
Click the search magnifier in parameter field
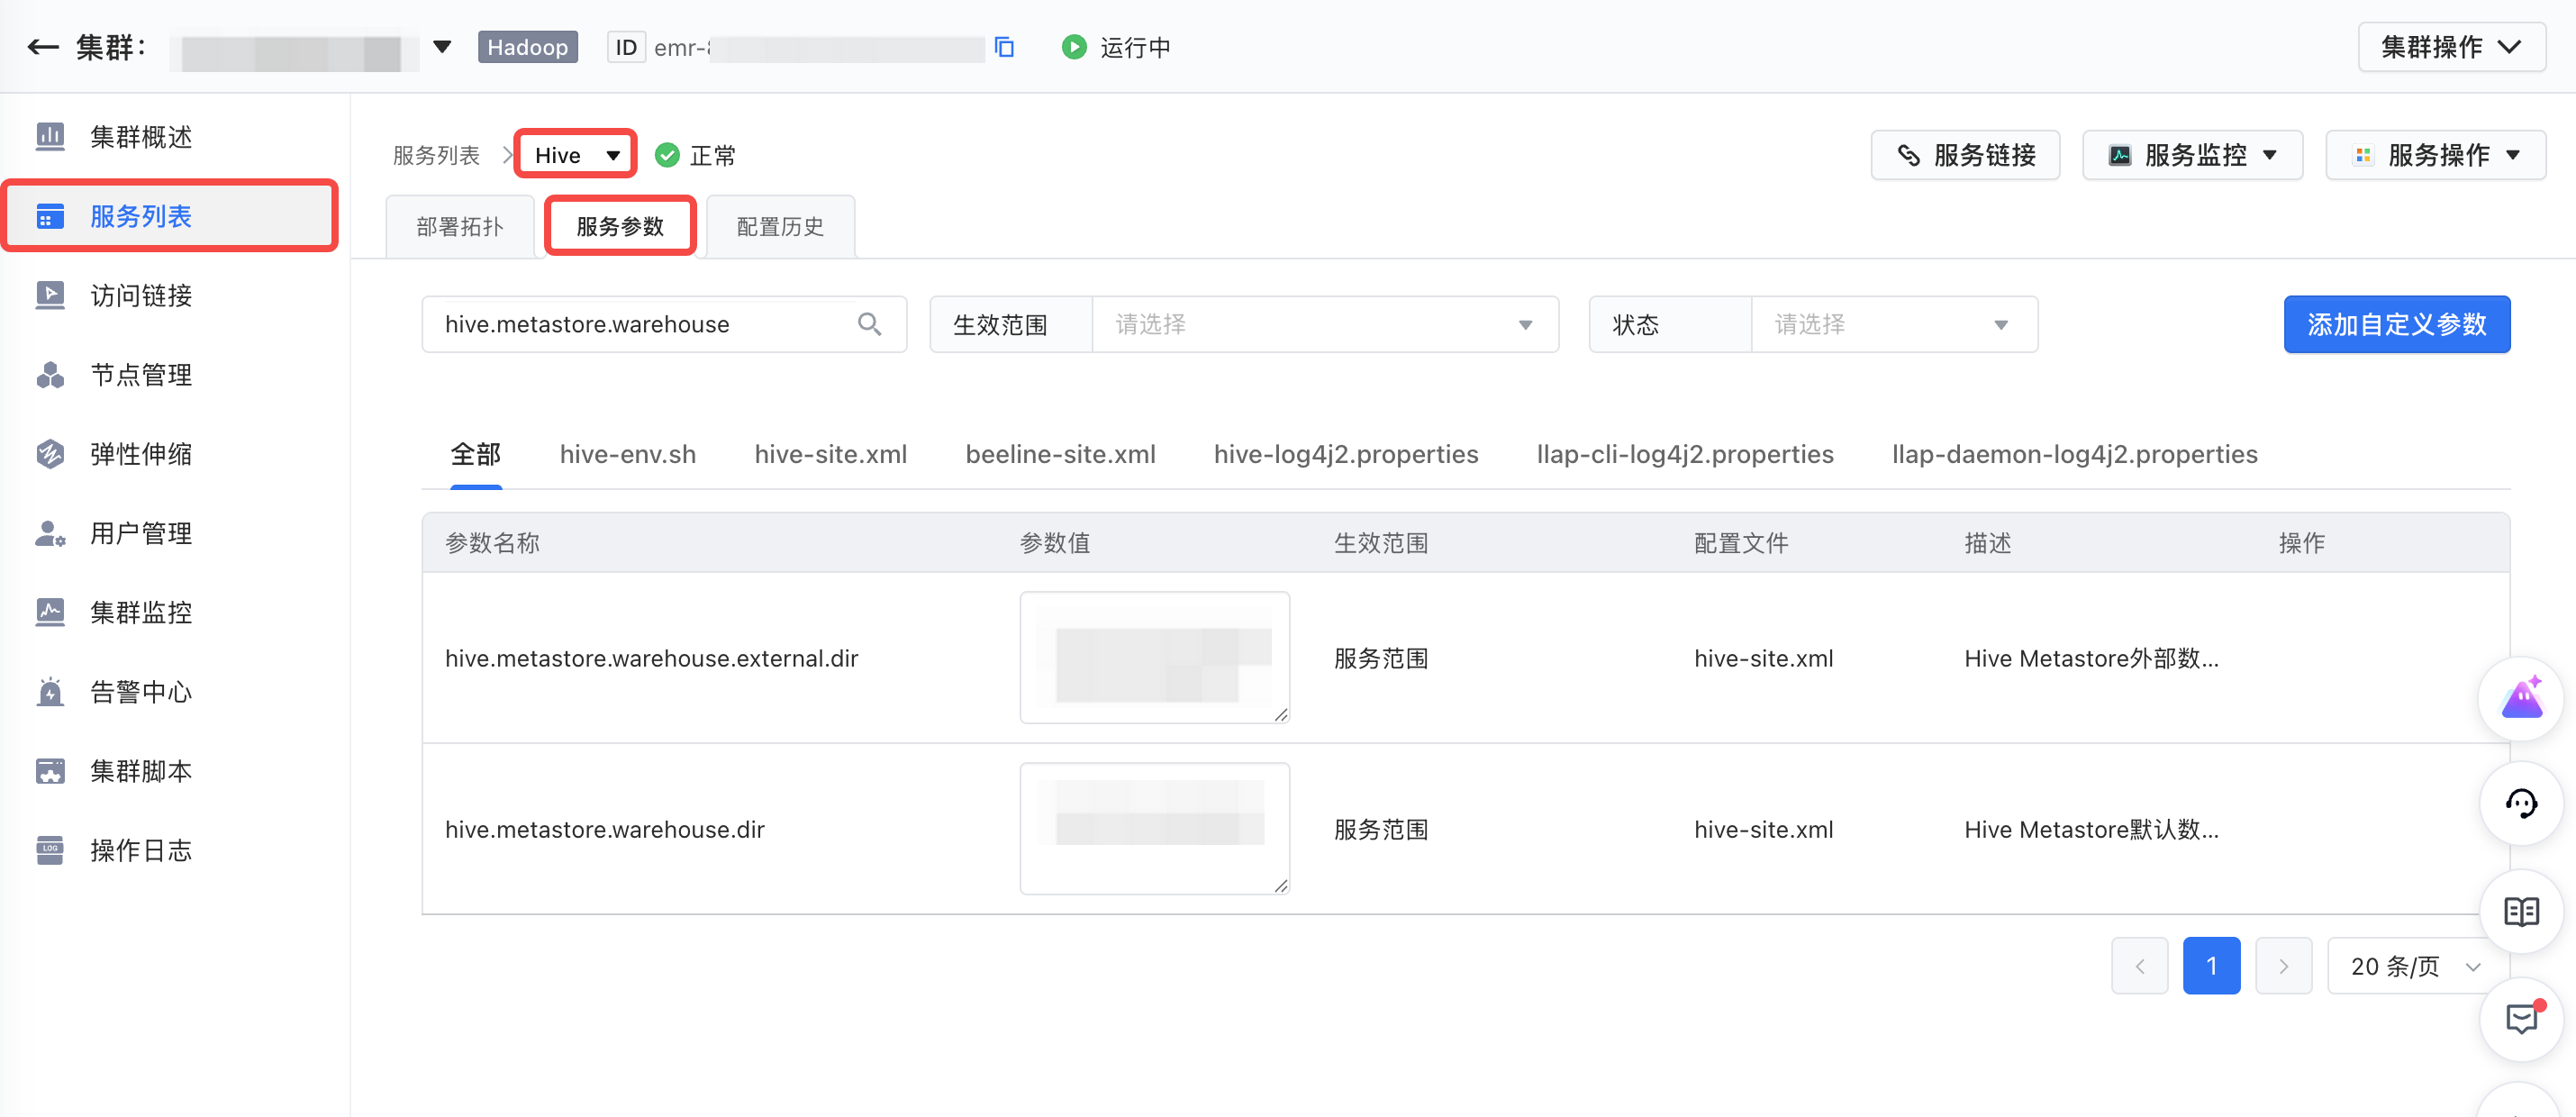(x=869, y=324)
